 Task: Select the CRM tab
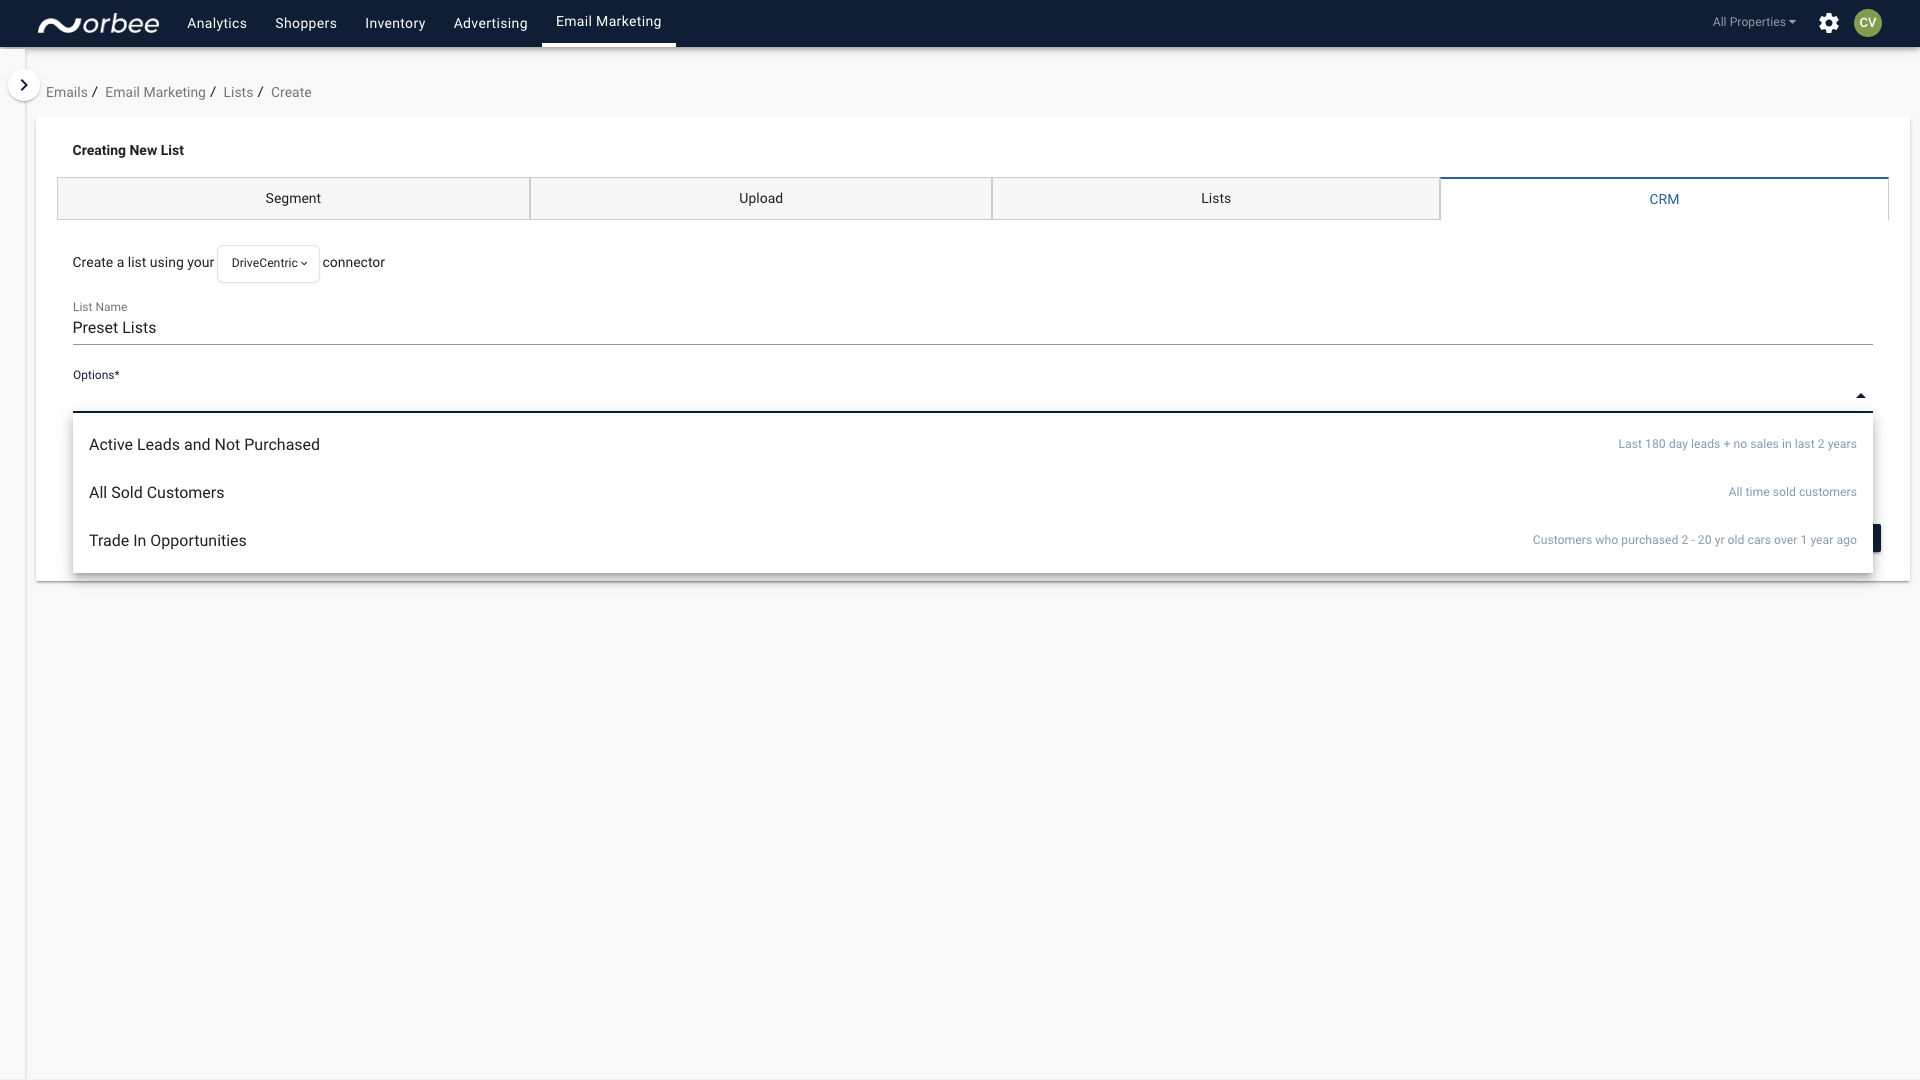tap(1663, 200)
